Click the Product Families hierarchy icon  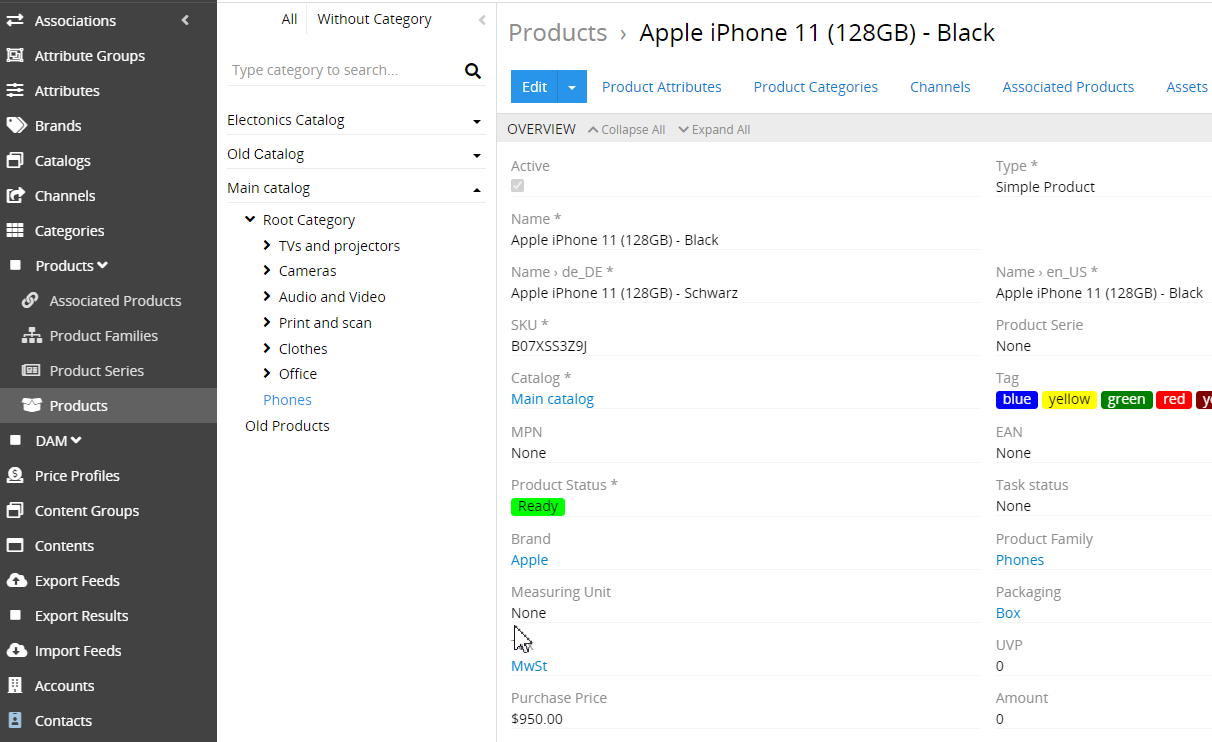(31, 335)
